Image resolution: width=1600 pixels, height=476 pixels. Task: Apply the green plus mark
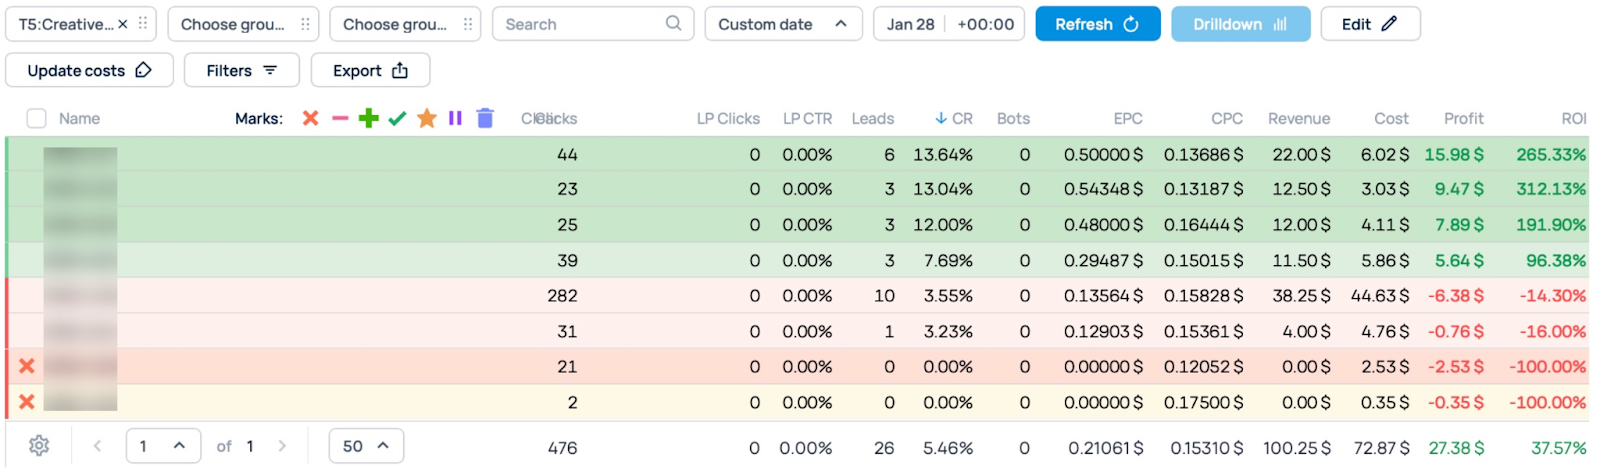(368, 118)
